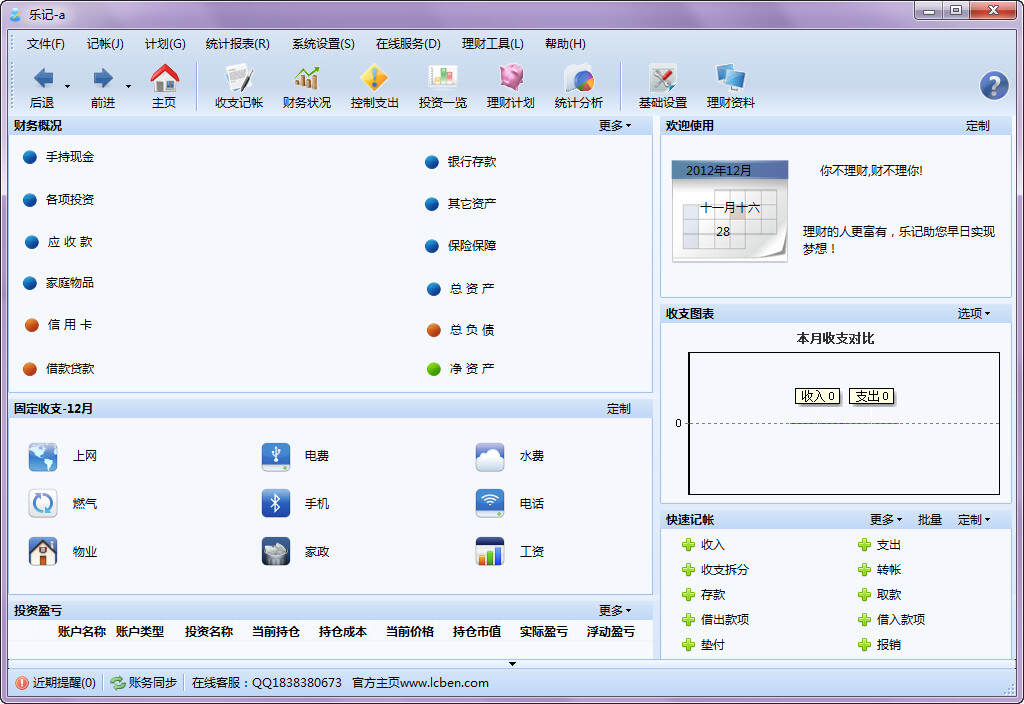1024x704 pixels.
Task: Go to 主页 house icon
Action: [164, 79]
